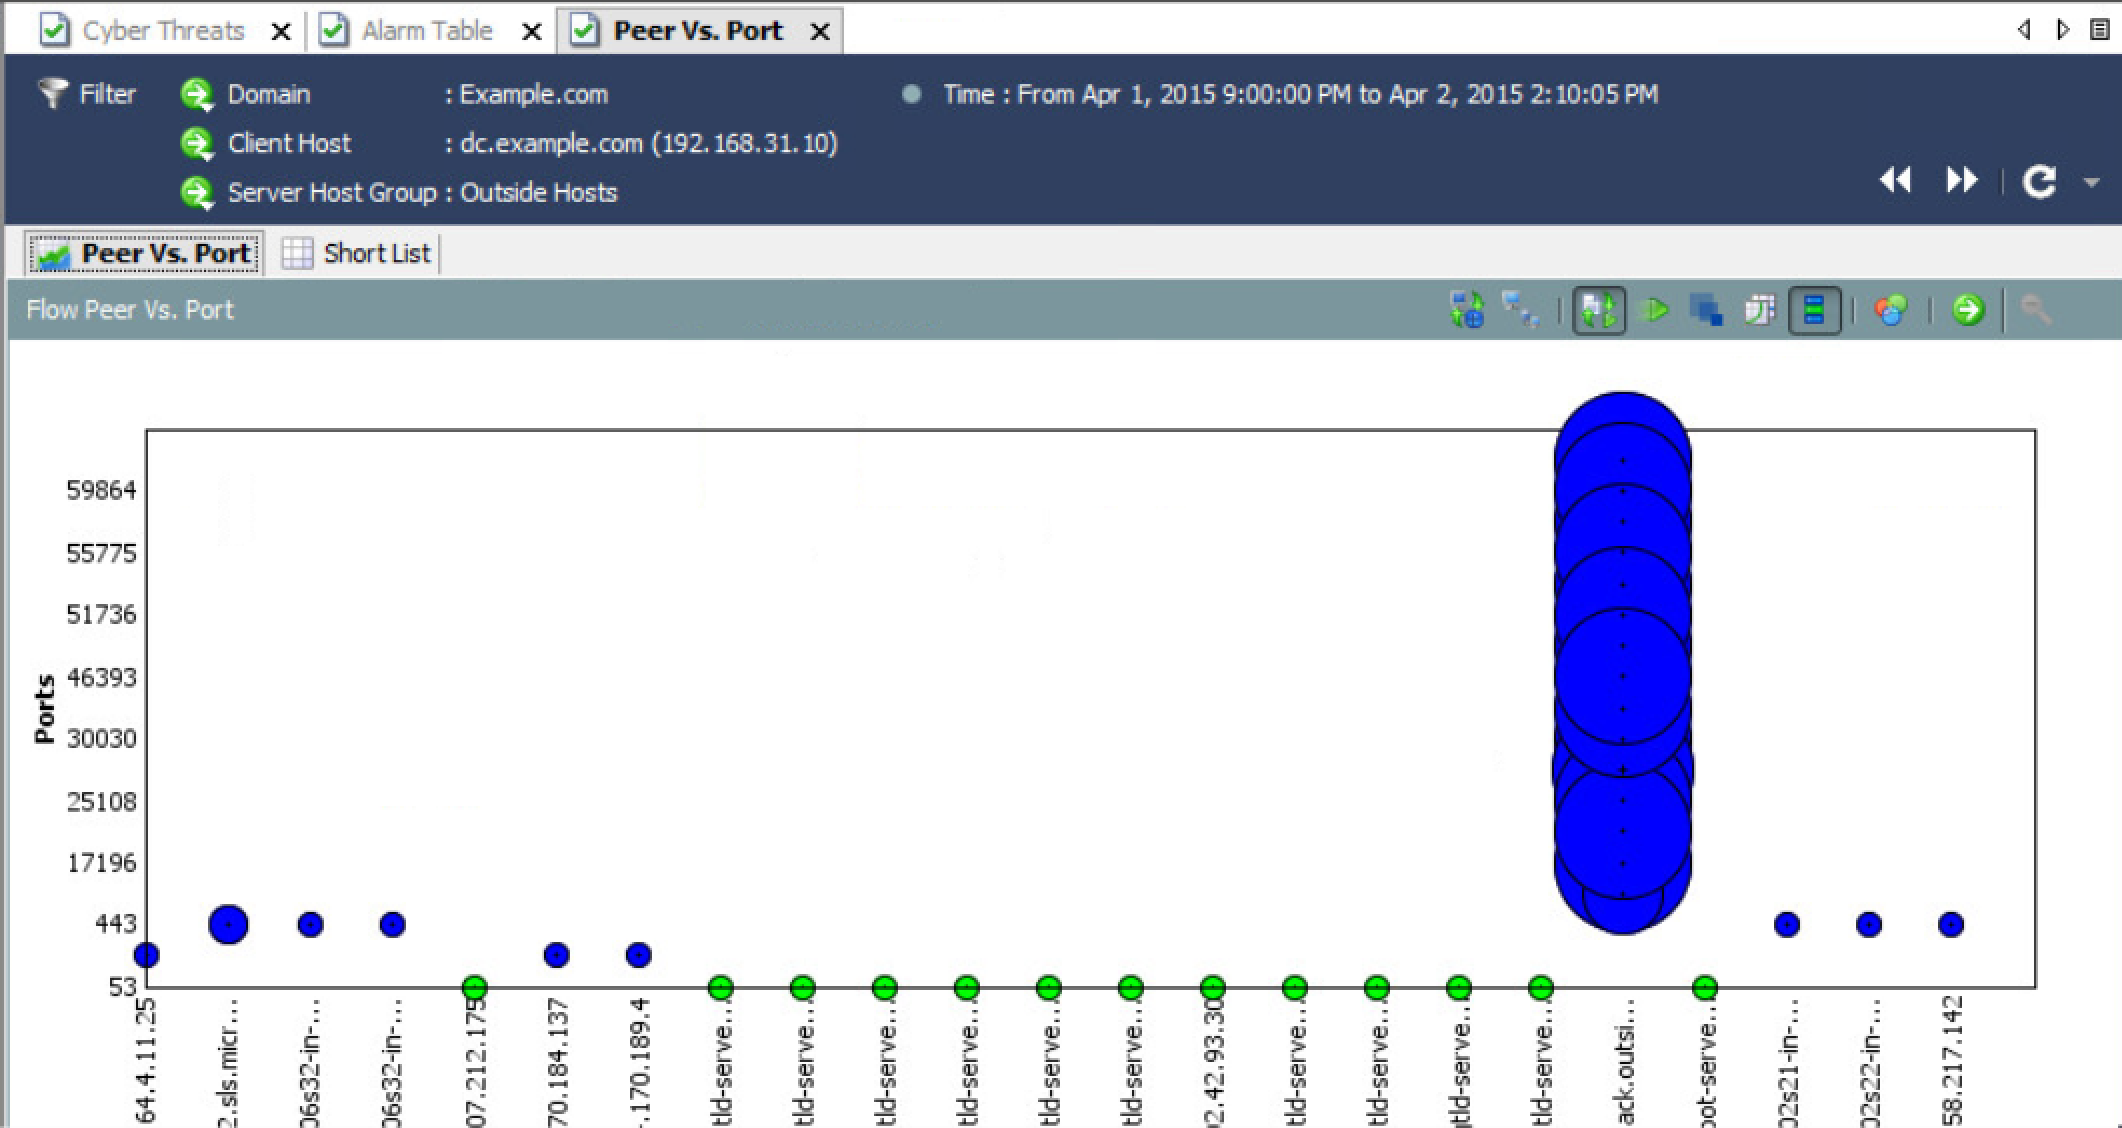
Task: Toggle the green-blue stacked bars toolbar button
Action: pyautogui.click(x=1814, y=310)
